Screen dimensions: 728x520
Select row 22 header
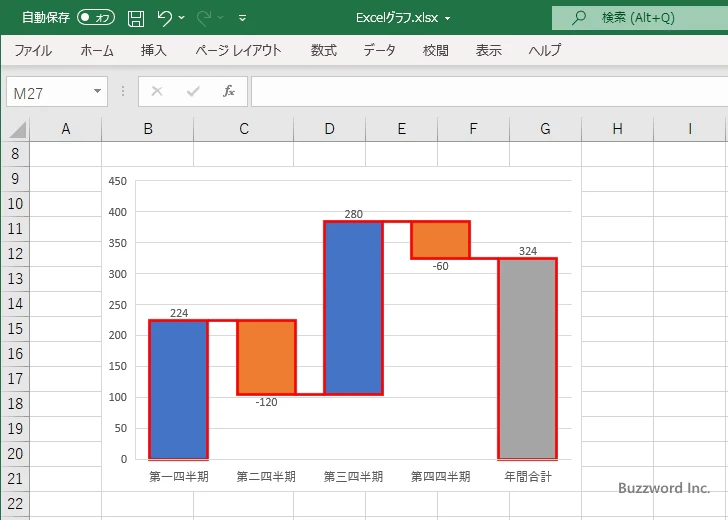click(x=15, y=504)
